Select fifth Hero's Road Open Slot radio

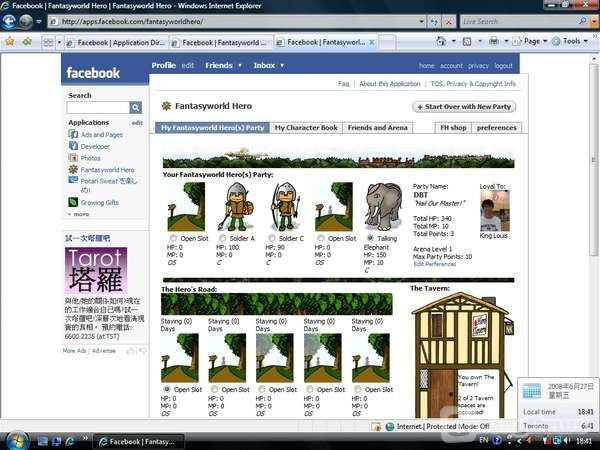(x=358, y=389)
